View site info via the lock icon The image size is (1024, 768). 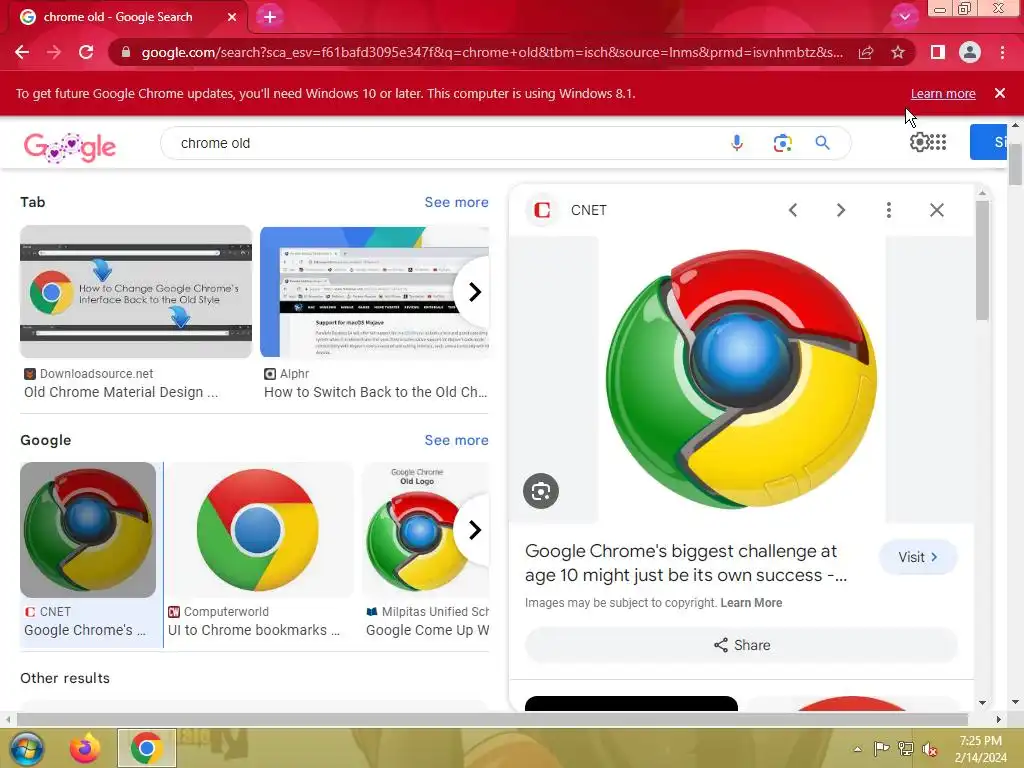coord(126,52)
